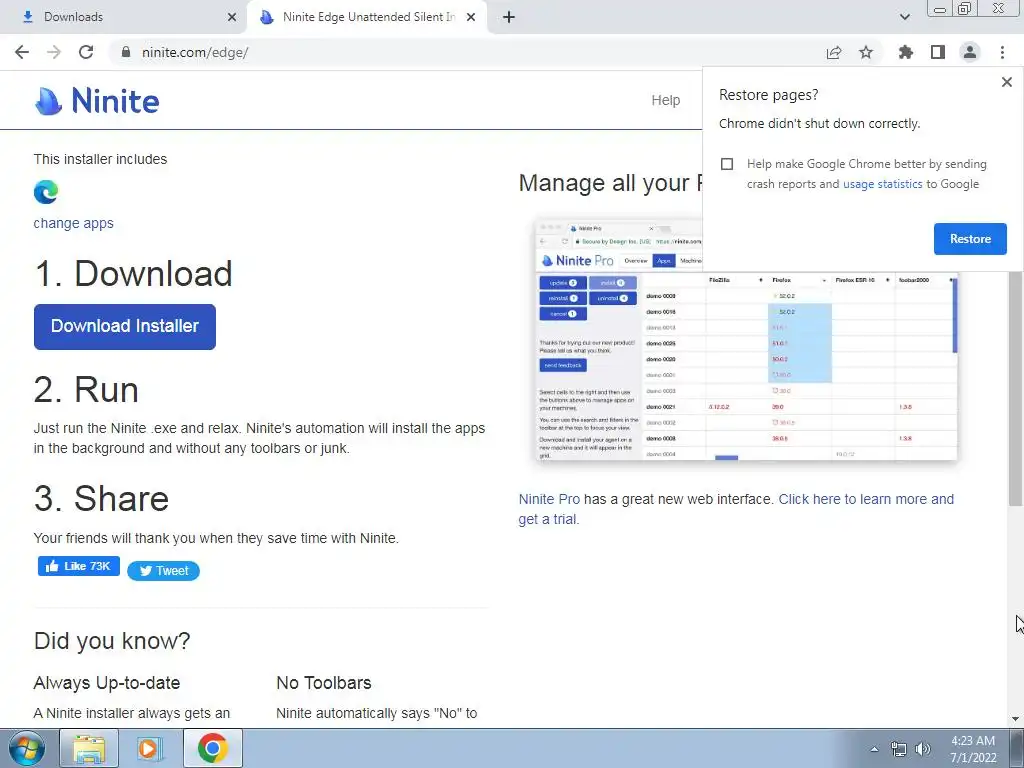The image size is (1024, 768).
Task: Open a new tab with plus button
Action: click(x=509, y=17)
